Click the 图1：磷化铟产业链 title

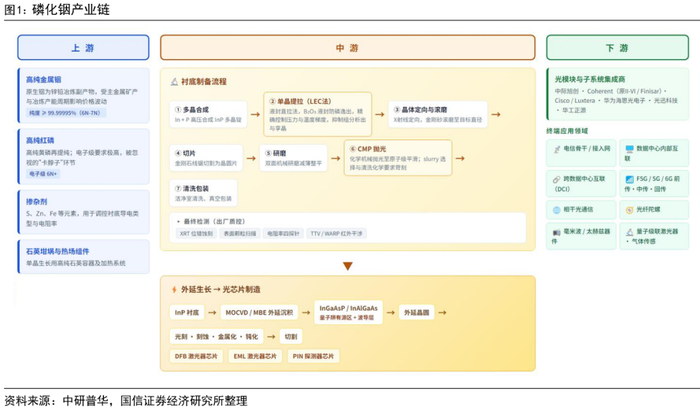pyautogui.click(x=57, y=9)
